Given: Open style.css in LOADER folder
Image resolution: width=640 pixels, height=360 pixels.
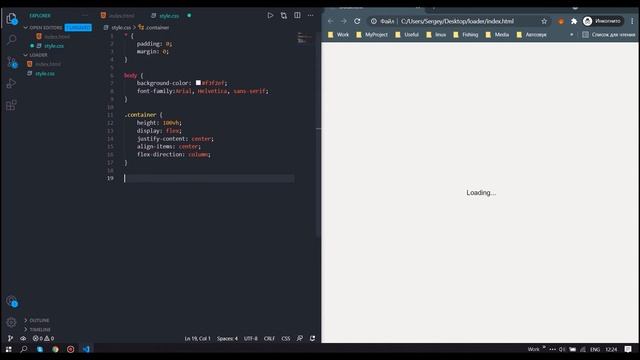Looking at the screenshot, I should click(x=45, y=74).
